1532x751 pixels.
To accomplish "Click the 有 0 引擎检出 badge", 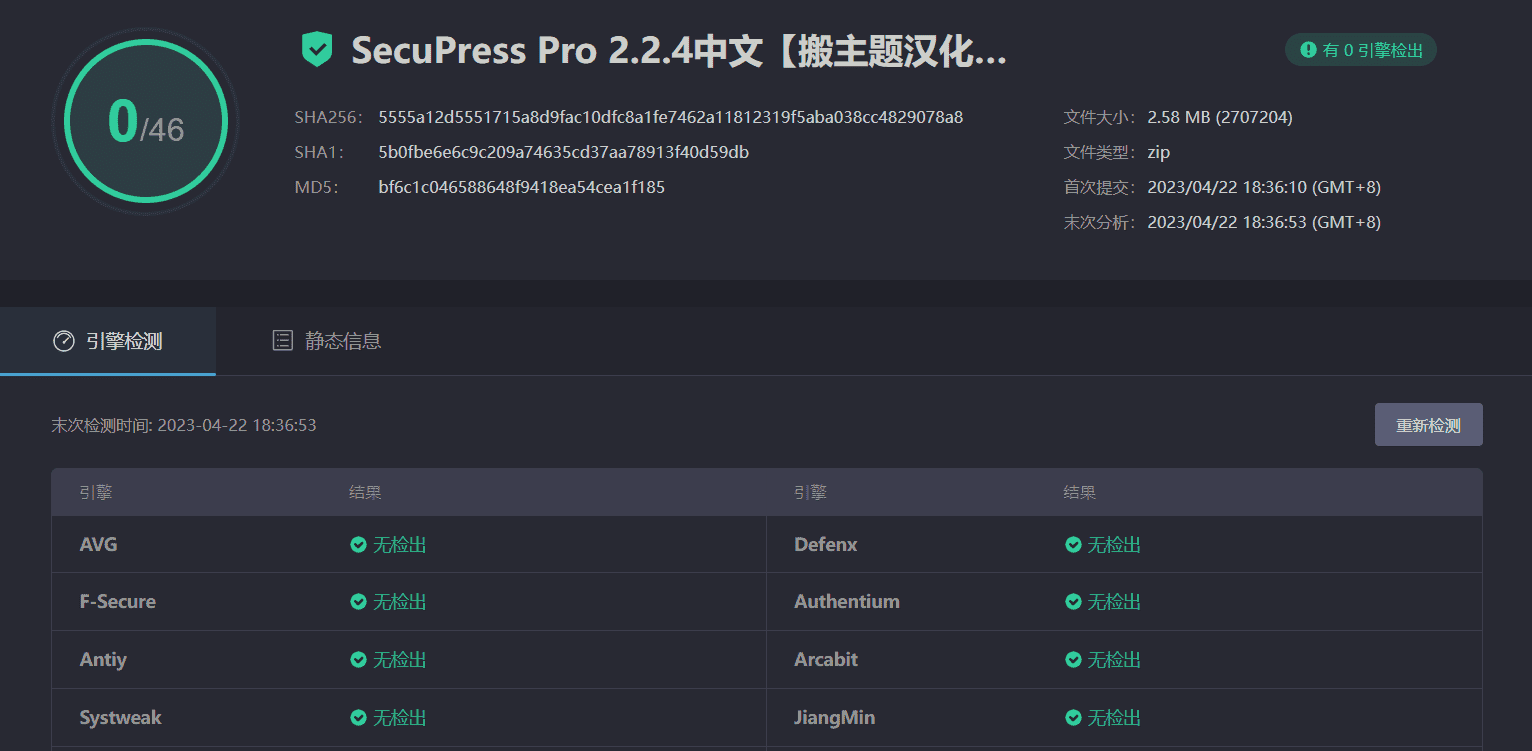I will (x=1361, y=50).
